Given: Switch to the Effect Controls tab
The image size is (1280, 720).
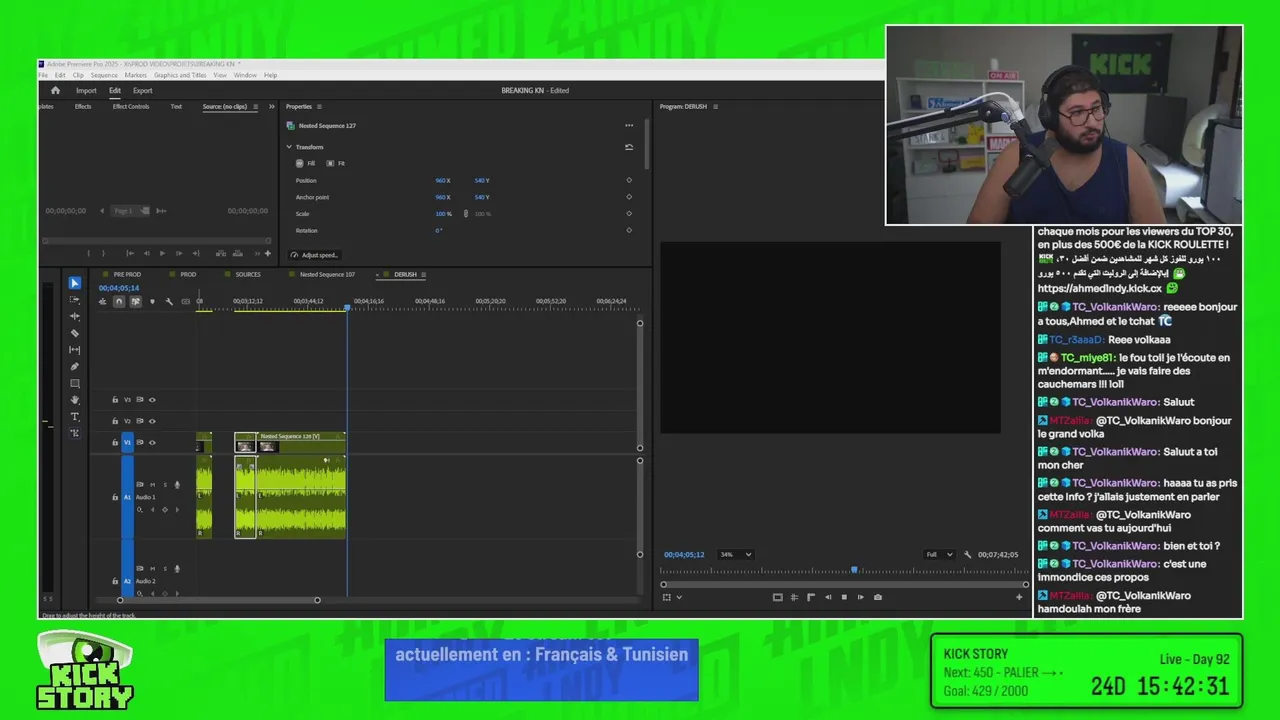Looking at the screenshot, I should [131, 106].
